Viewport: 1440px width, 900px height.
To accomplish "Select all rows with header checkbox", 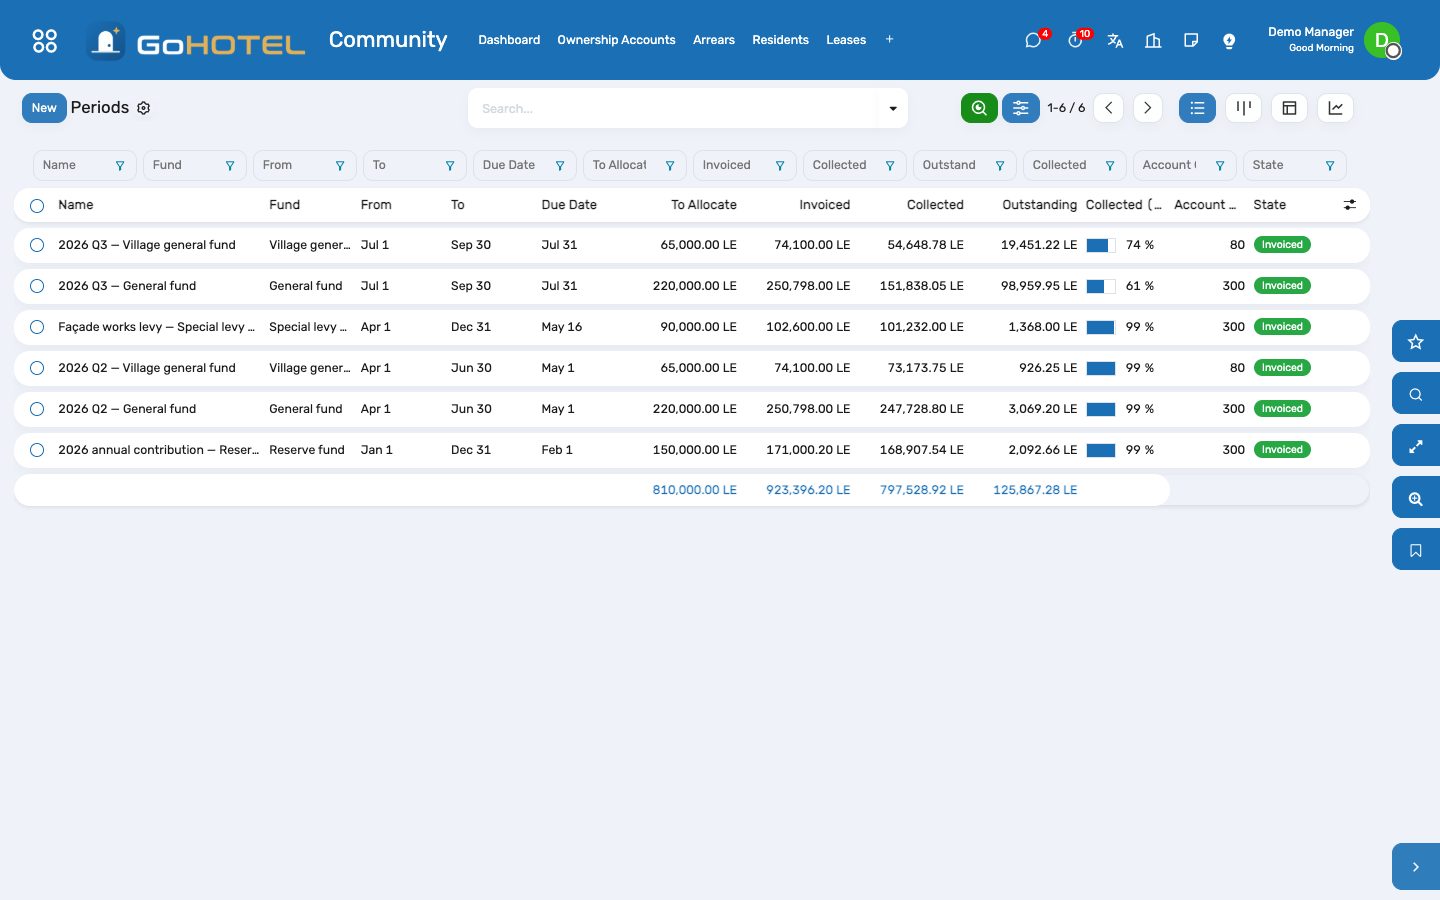I will point(37,205).
